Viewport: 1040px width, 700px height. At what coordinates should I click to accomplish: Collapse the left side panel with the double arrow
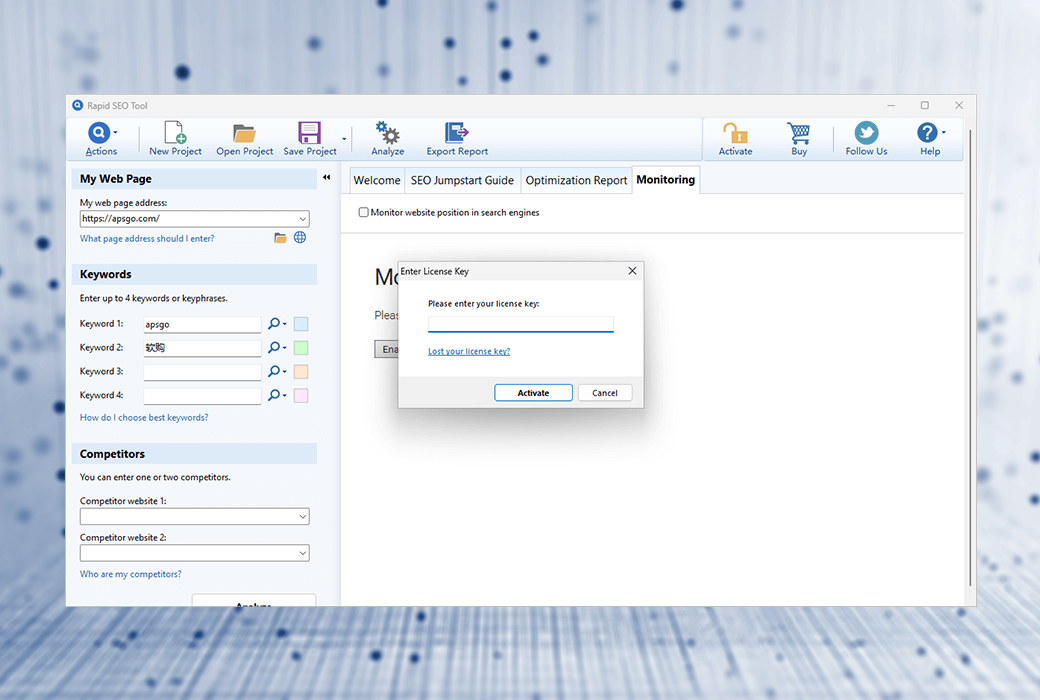[x=326, y=178]
